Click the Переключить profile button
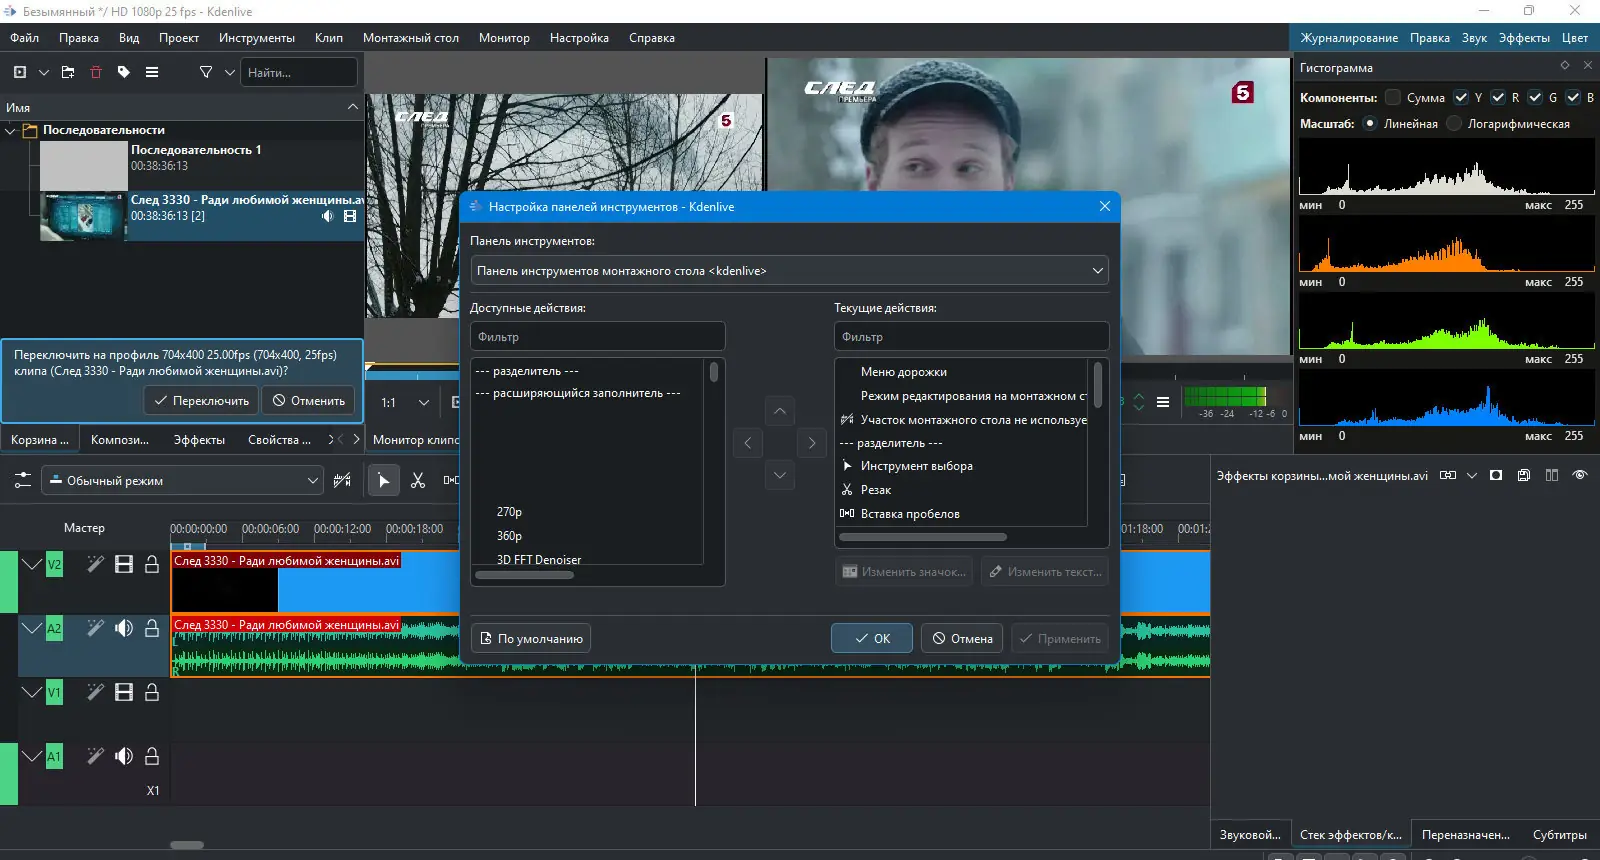1600x860 pixels. [x=201, y=401]
